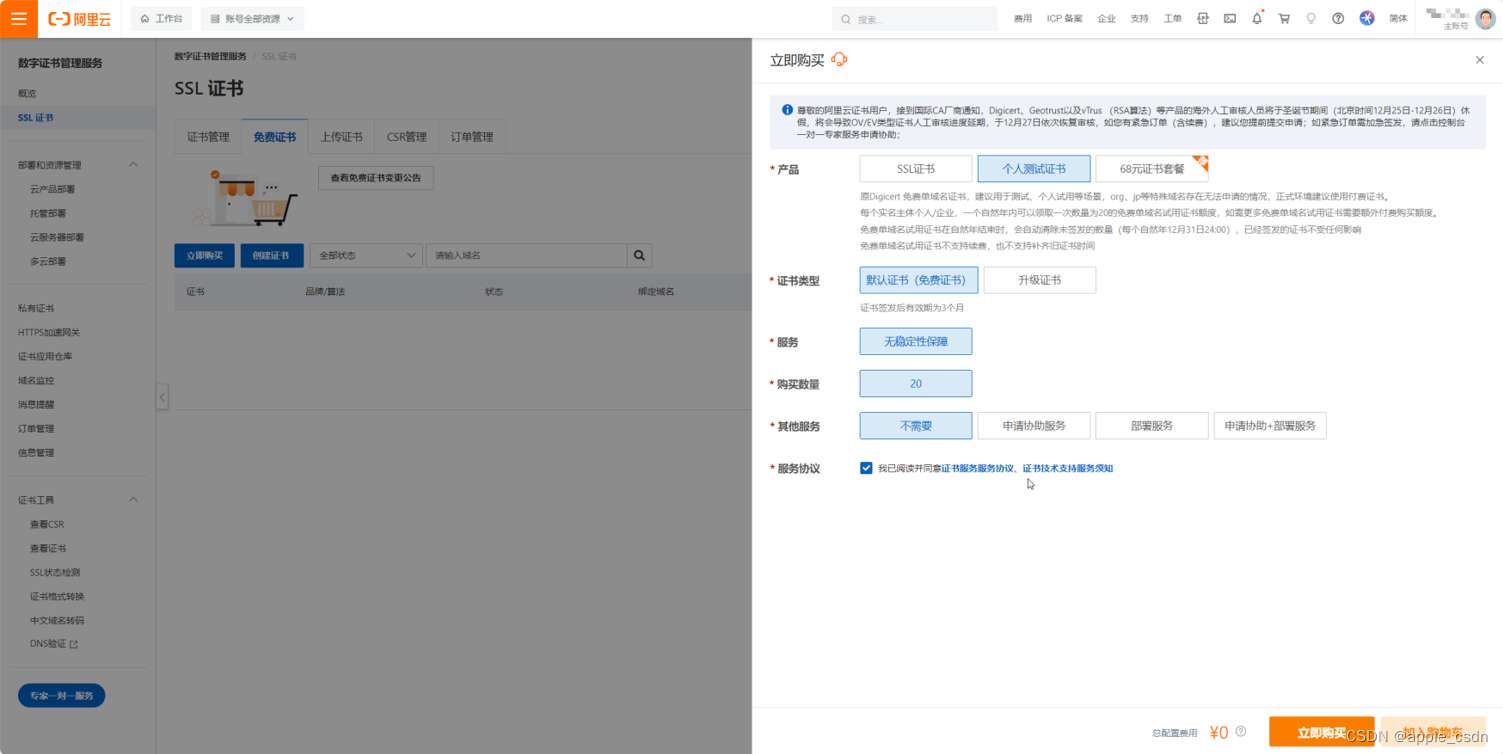Image resolution: width=1503 pixels, height=754 pixels.
Task: Collapse the 证书工具 section
Action: tap(133, 500)
